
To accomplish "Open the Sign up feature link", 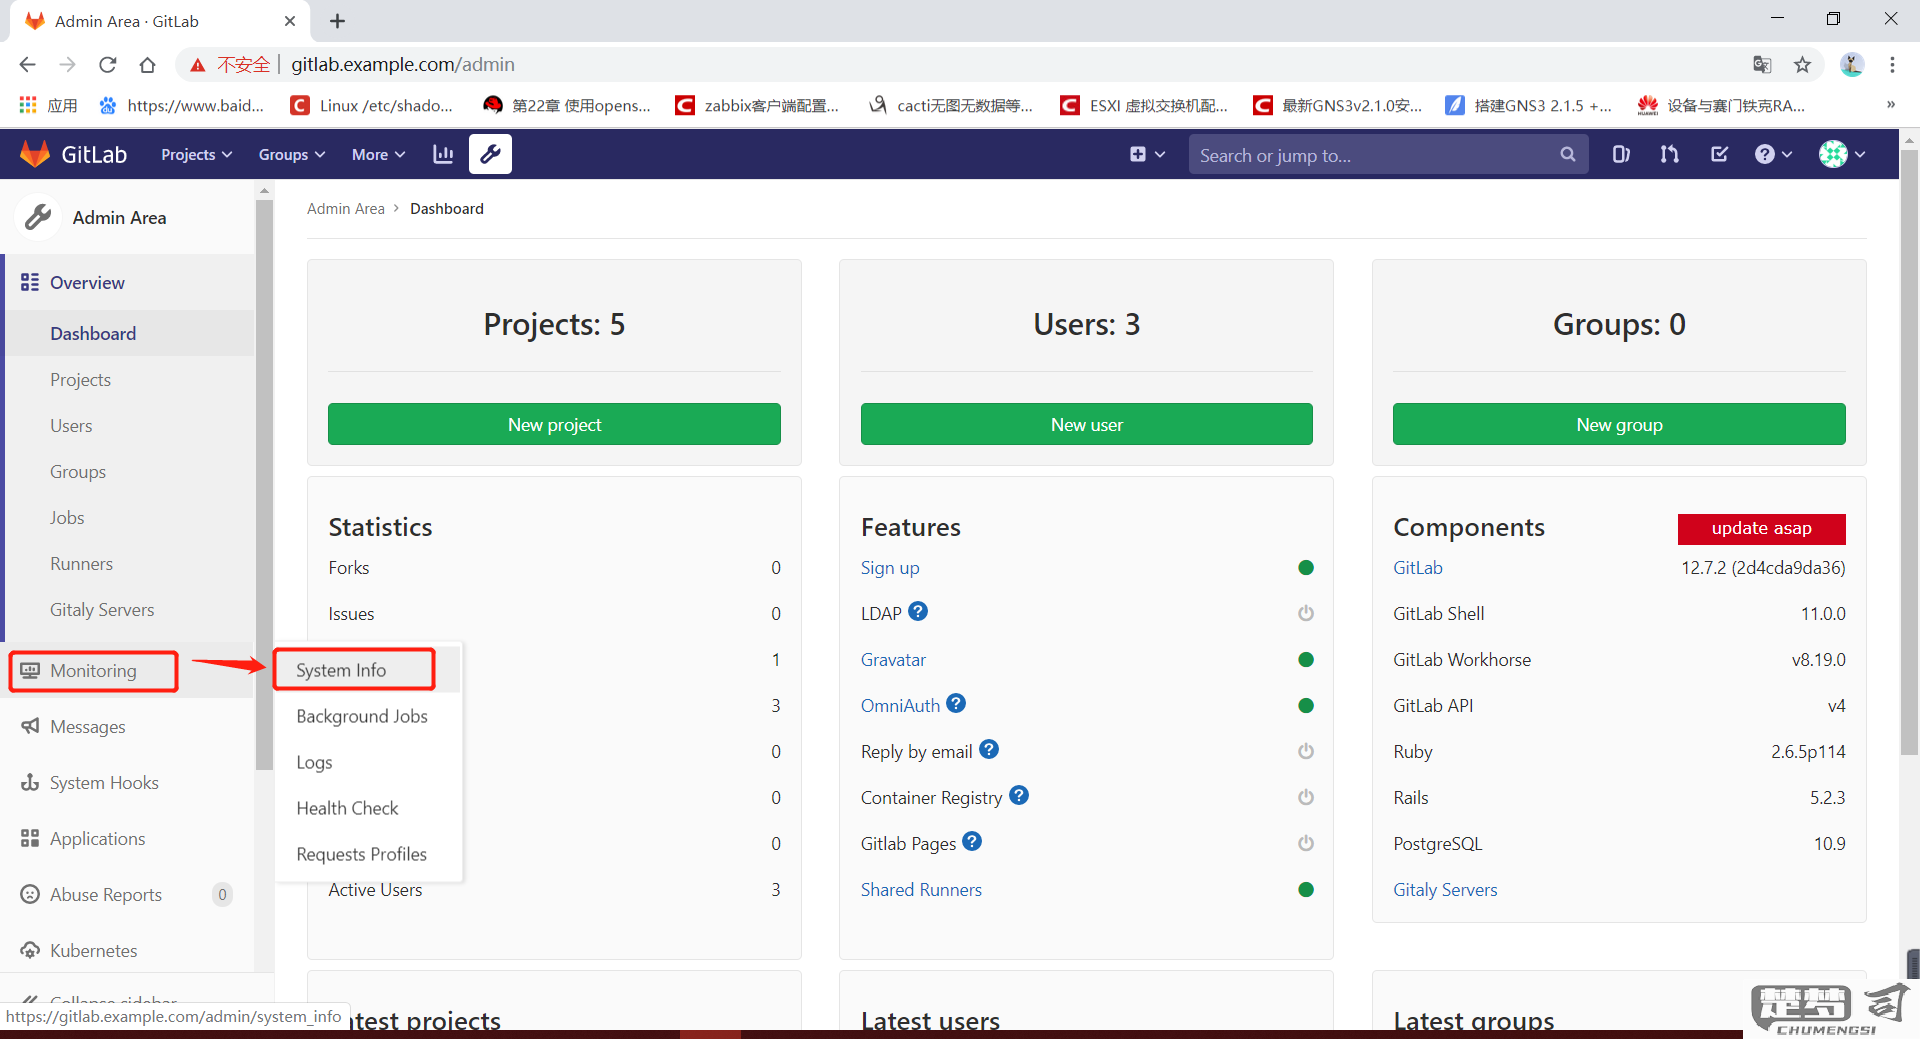I will pyautogui.click(x=890, y=568).
